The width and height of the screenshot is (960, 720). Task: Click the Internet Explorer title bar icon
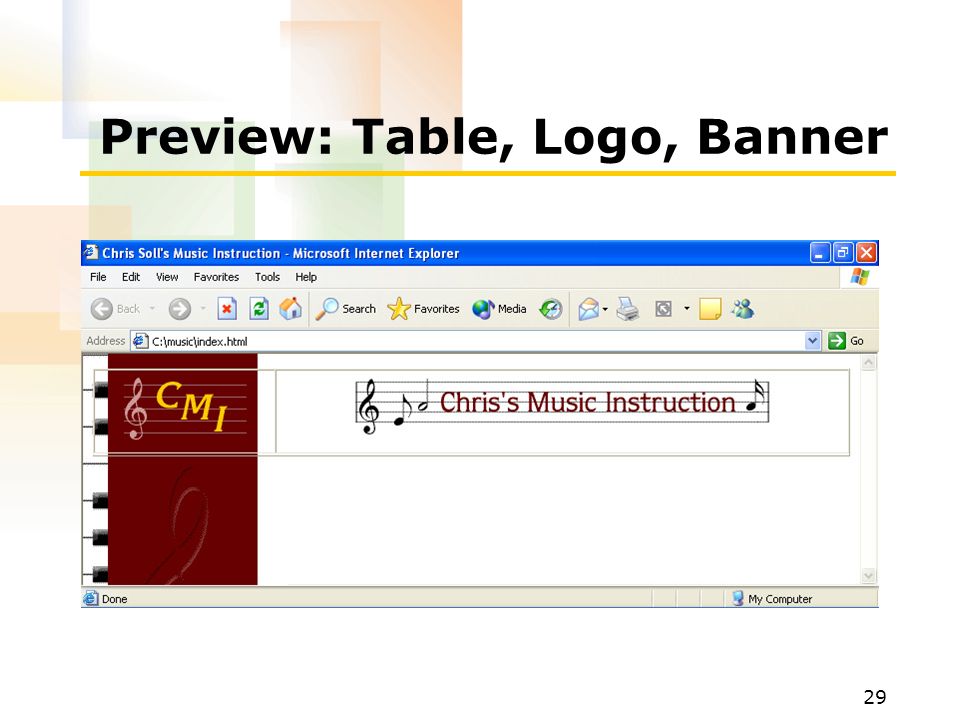click(x=91, y=252)
